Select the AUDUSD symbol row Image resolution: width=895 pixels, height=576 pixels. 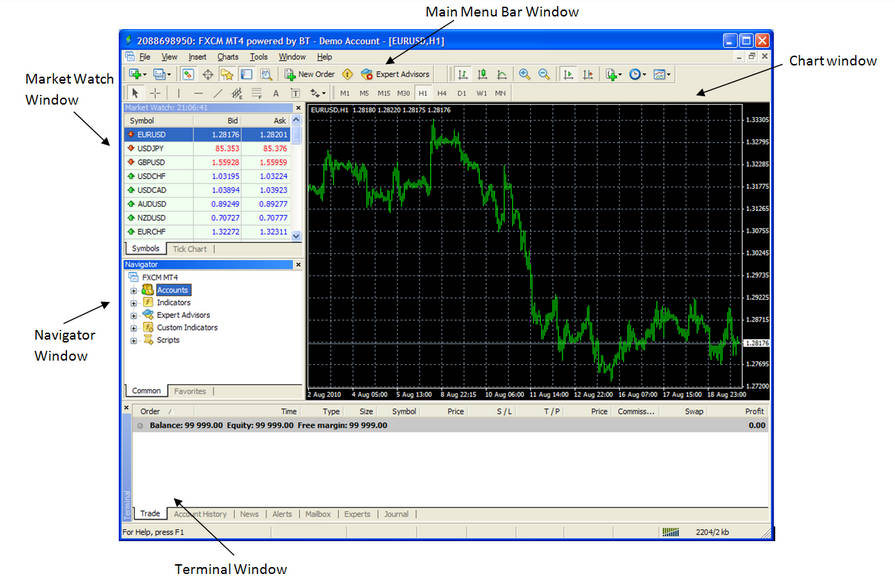point(208,204)
